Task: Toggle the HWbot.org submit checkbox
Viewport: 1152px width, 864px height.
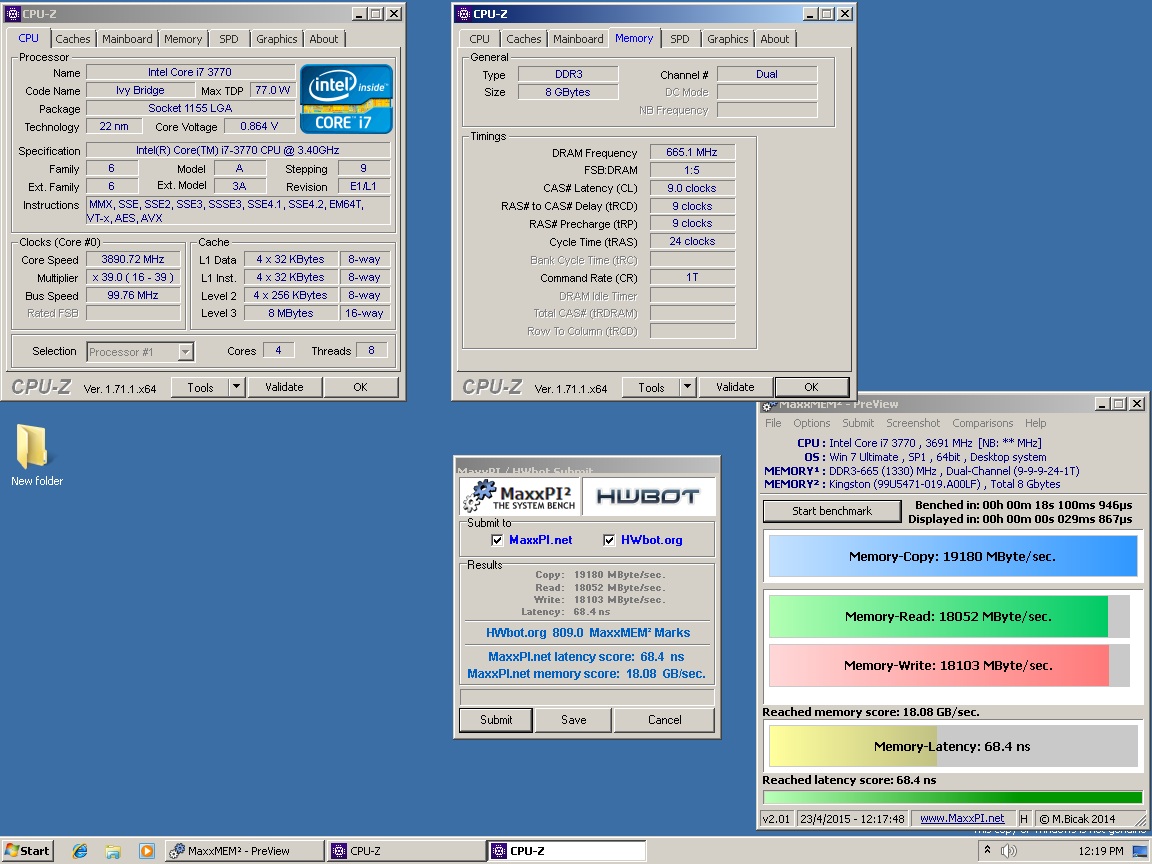Action: point(609,540)
